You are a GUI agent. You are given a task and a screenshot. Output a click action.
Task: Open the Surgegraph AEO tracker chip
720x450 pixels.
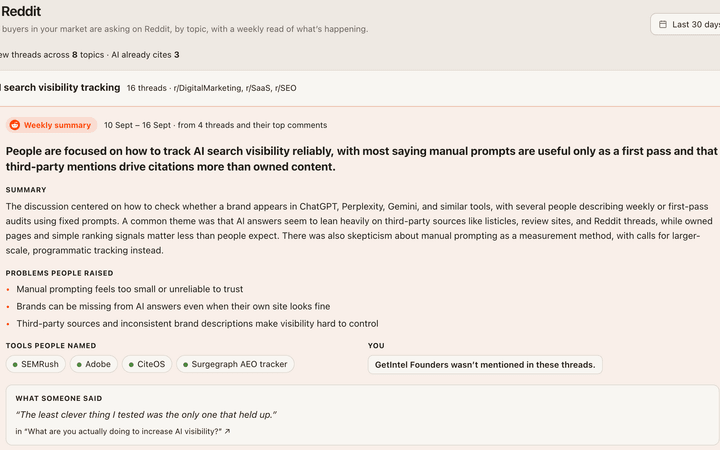tap(235, 364)
